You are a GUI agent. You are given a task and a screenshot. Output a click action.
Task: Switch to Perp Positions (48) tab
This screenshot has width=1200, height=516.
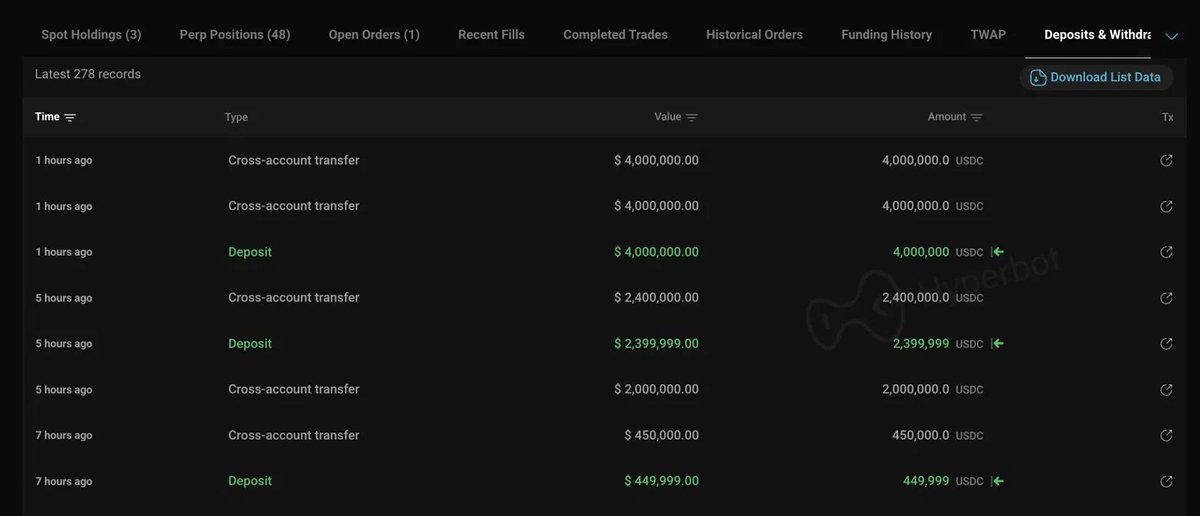pos(235,34)
